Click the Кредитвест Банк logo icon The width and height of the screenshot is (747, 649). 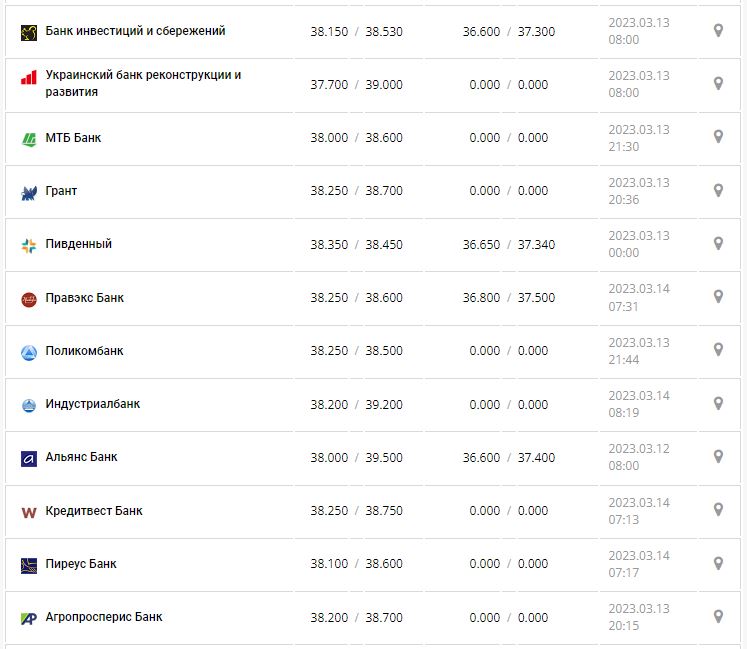[29, 512]
